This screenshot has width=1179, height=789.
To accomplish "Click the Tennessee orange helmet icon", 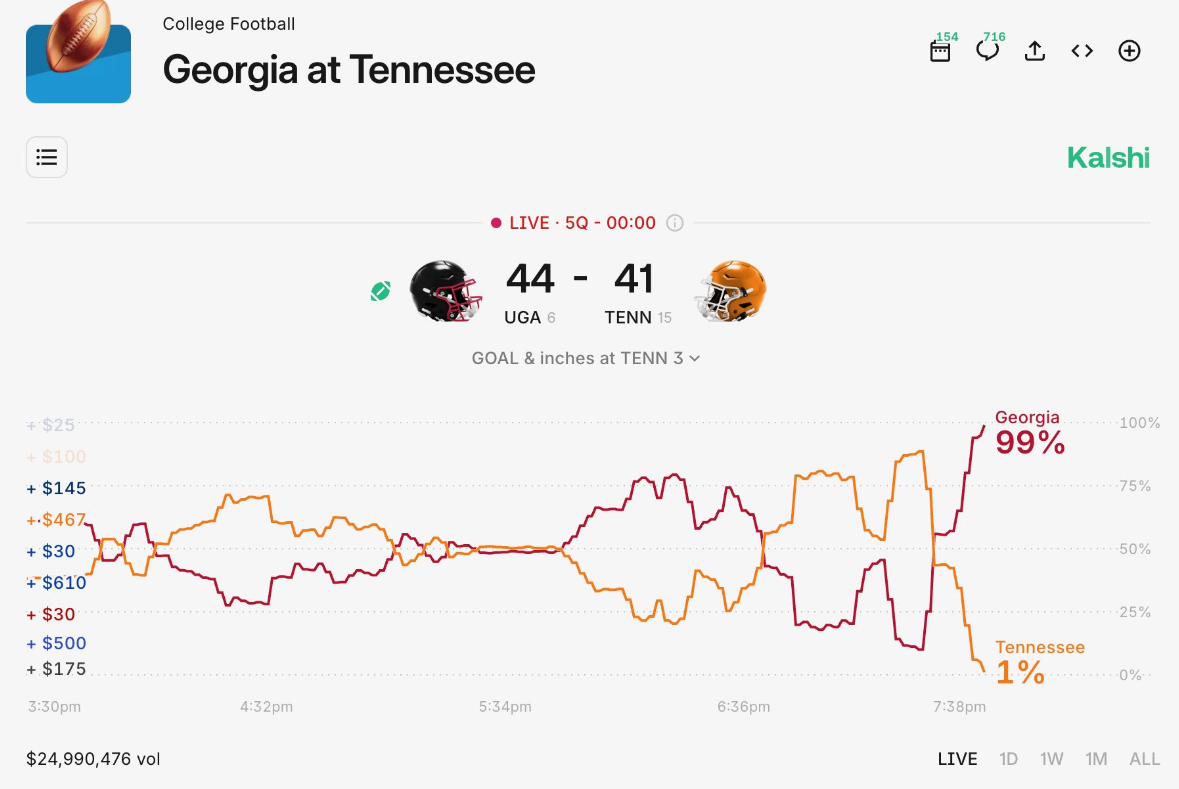I will 731,290.
